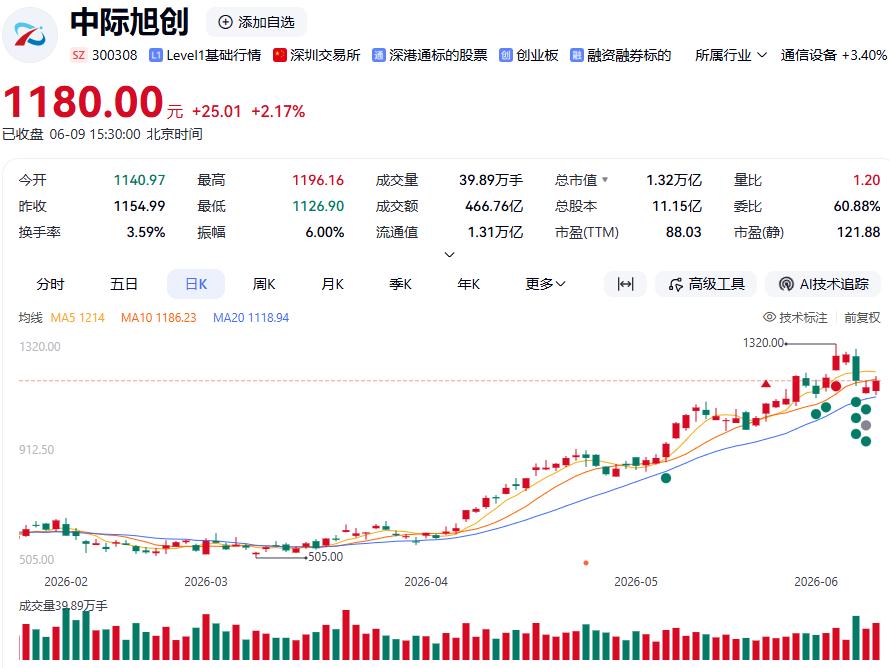Click the 2026-04 date axis label

(426, 582)
